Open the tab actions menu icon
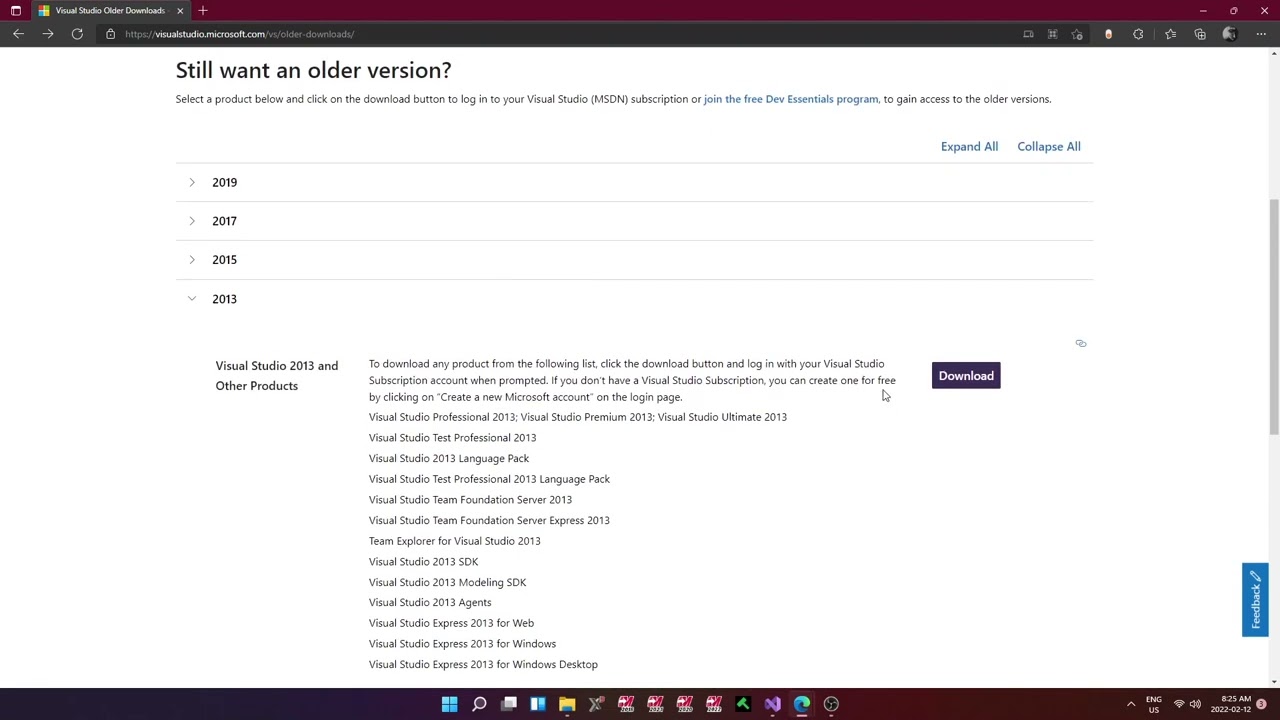This screenshot has height=720, width=1280. [15, 10]
